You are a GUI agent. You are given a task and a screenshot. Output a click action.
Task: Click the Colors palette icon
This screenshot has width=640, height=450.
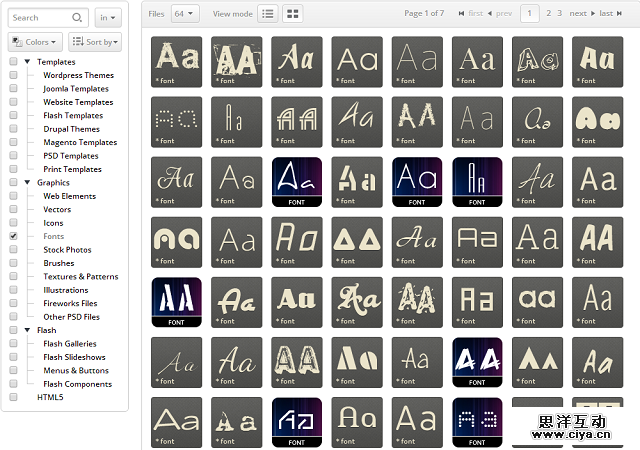(18, 42)
